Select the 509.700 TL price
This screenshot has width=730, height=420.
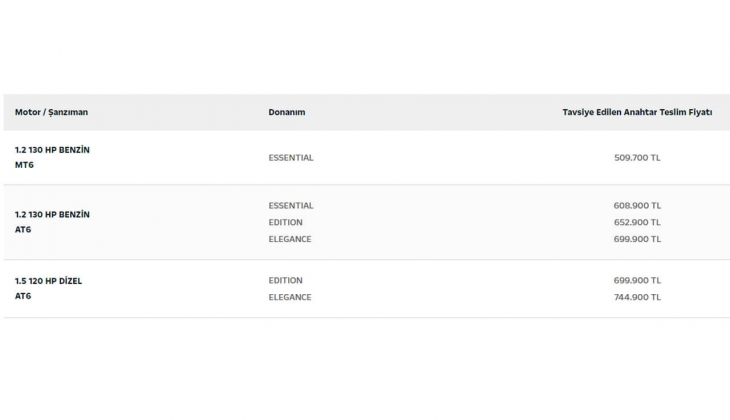tap(637, 157)
